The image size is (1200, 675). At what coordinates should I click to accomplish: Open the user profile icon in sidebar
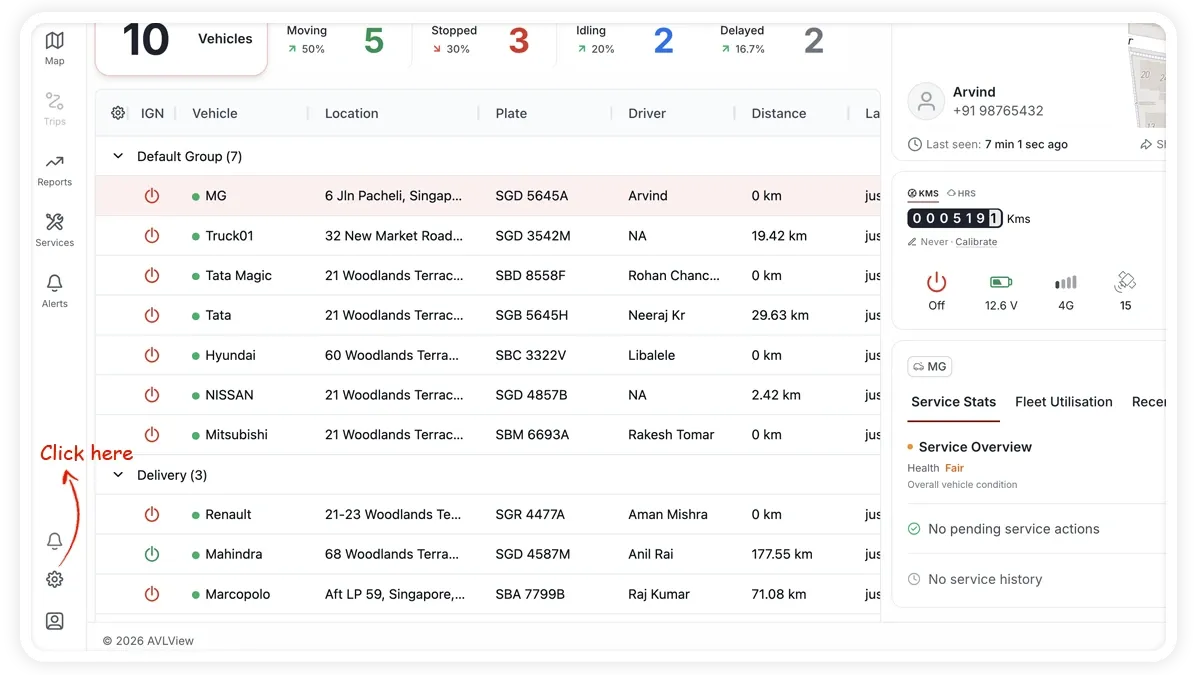tap(55, 621)
